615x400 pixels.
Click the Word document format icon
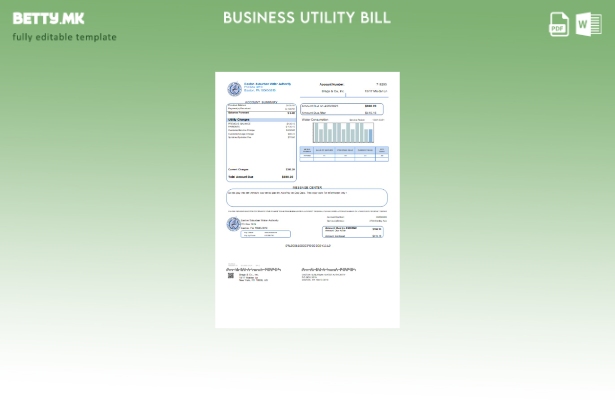point(588,24)
